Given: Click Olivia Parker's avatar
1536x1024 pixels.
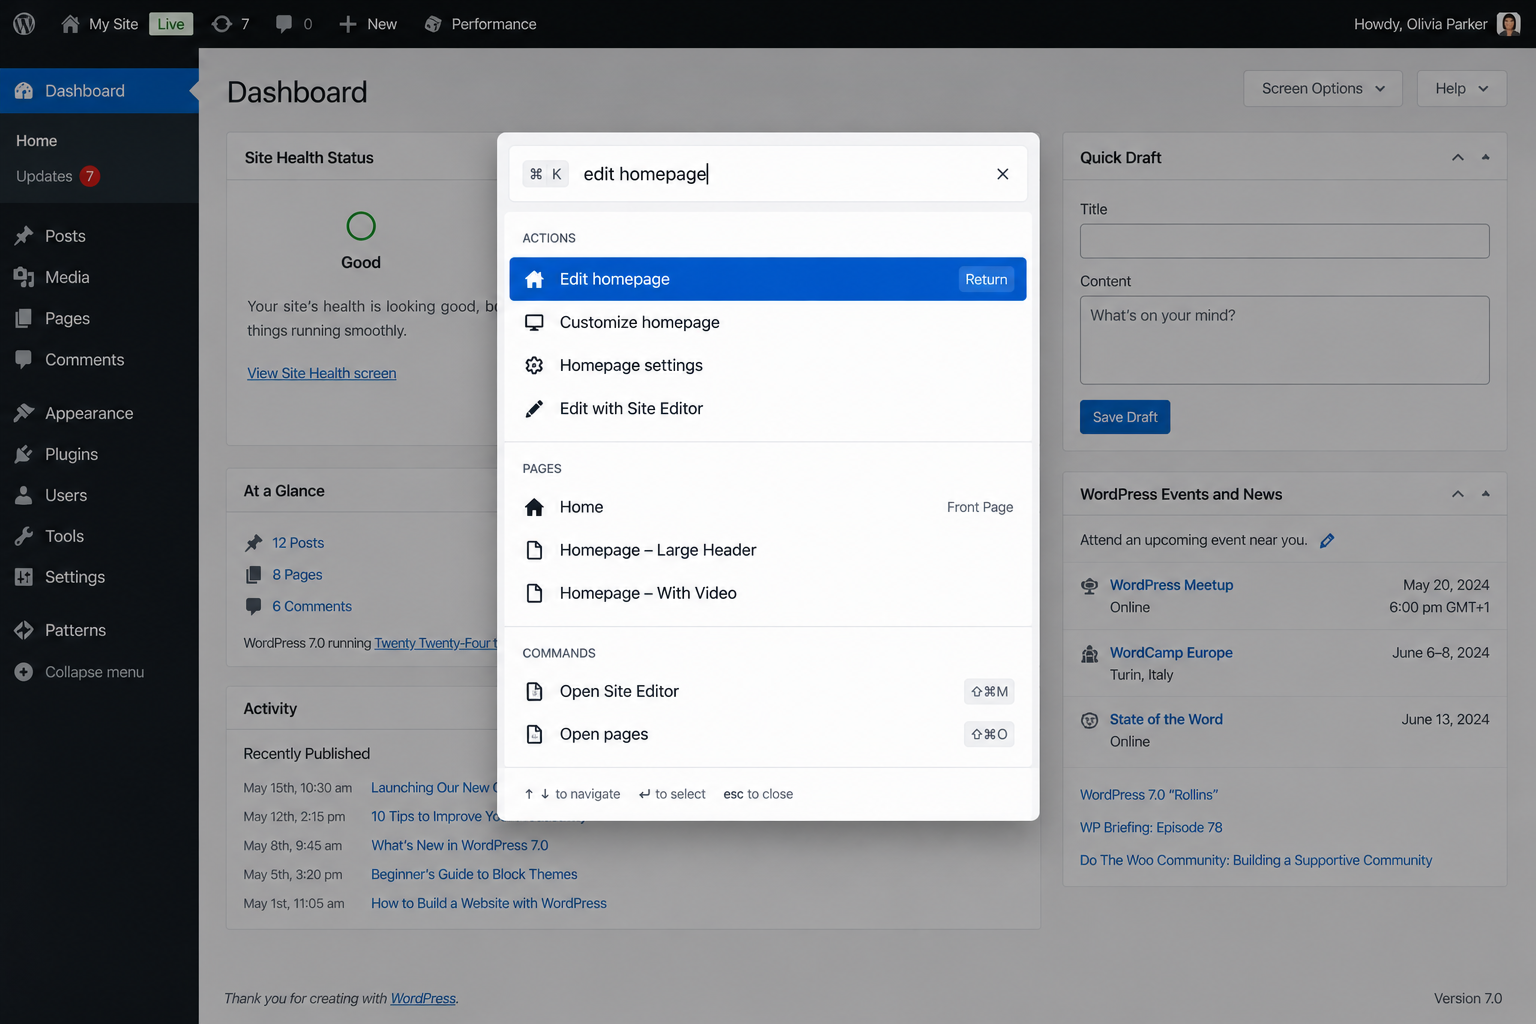Looking at the screenshot, I should pos(1508,24).
